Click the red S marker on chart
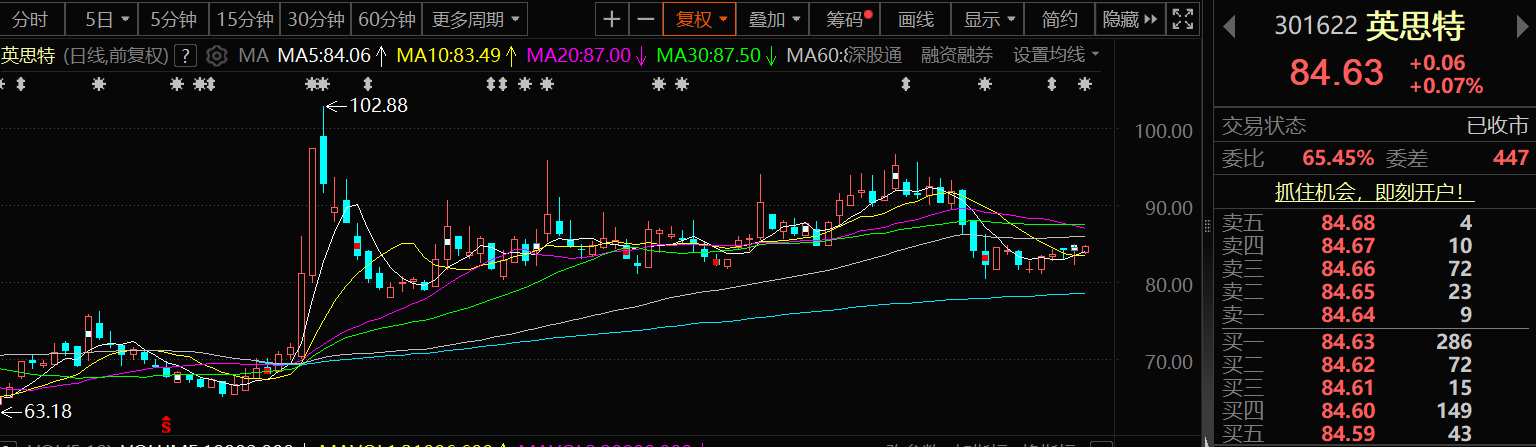This screenshot has width=1536, height=447. tap(167, 423)
